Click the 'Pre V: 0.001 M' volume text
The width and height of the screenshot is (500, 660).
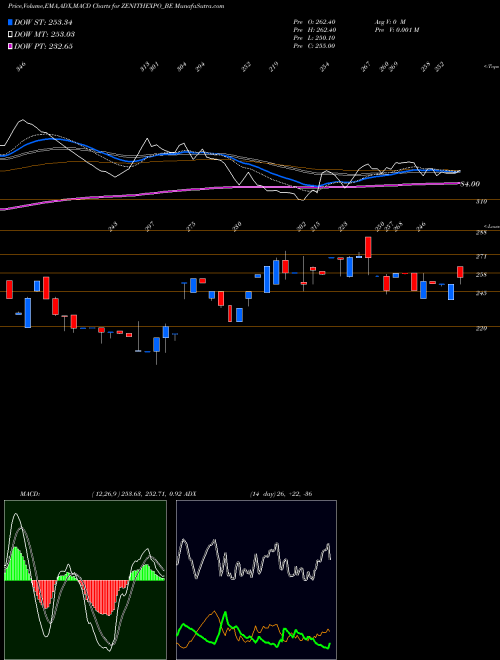(396, 29)
